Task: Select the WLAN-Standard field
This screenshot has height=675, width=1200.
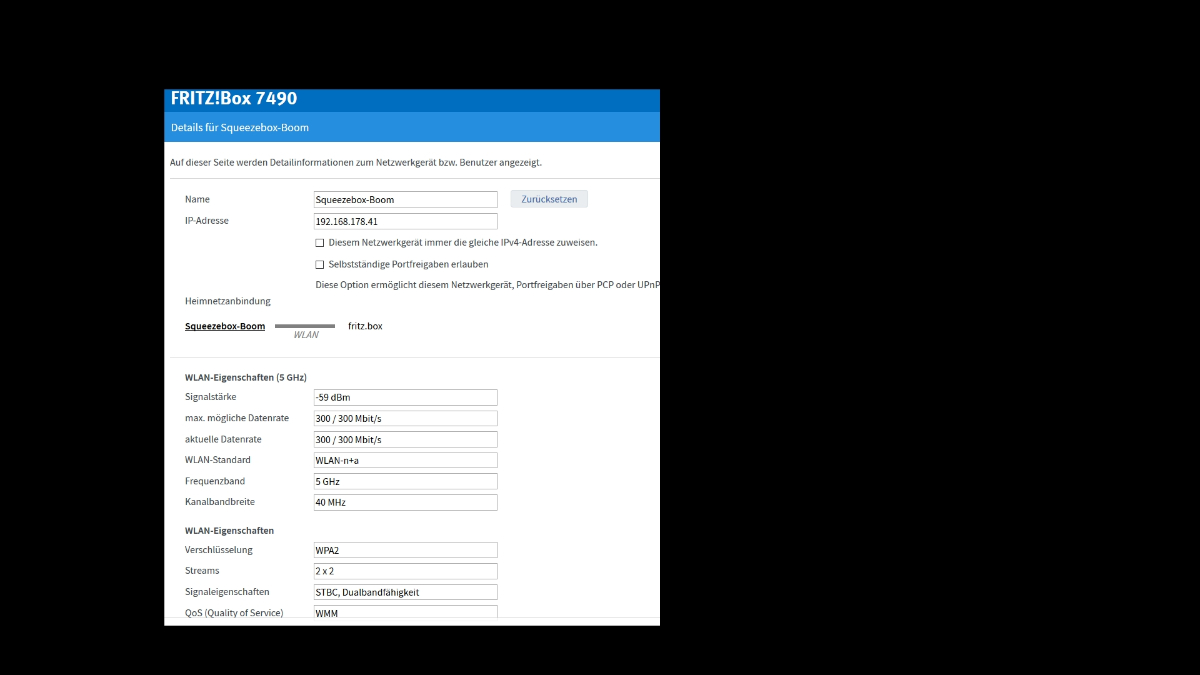Action: point(405,460)
